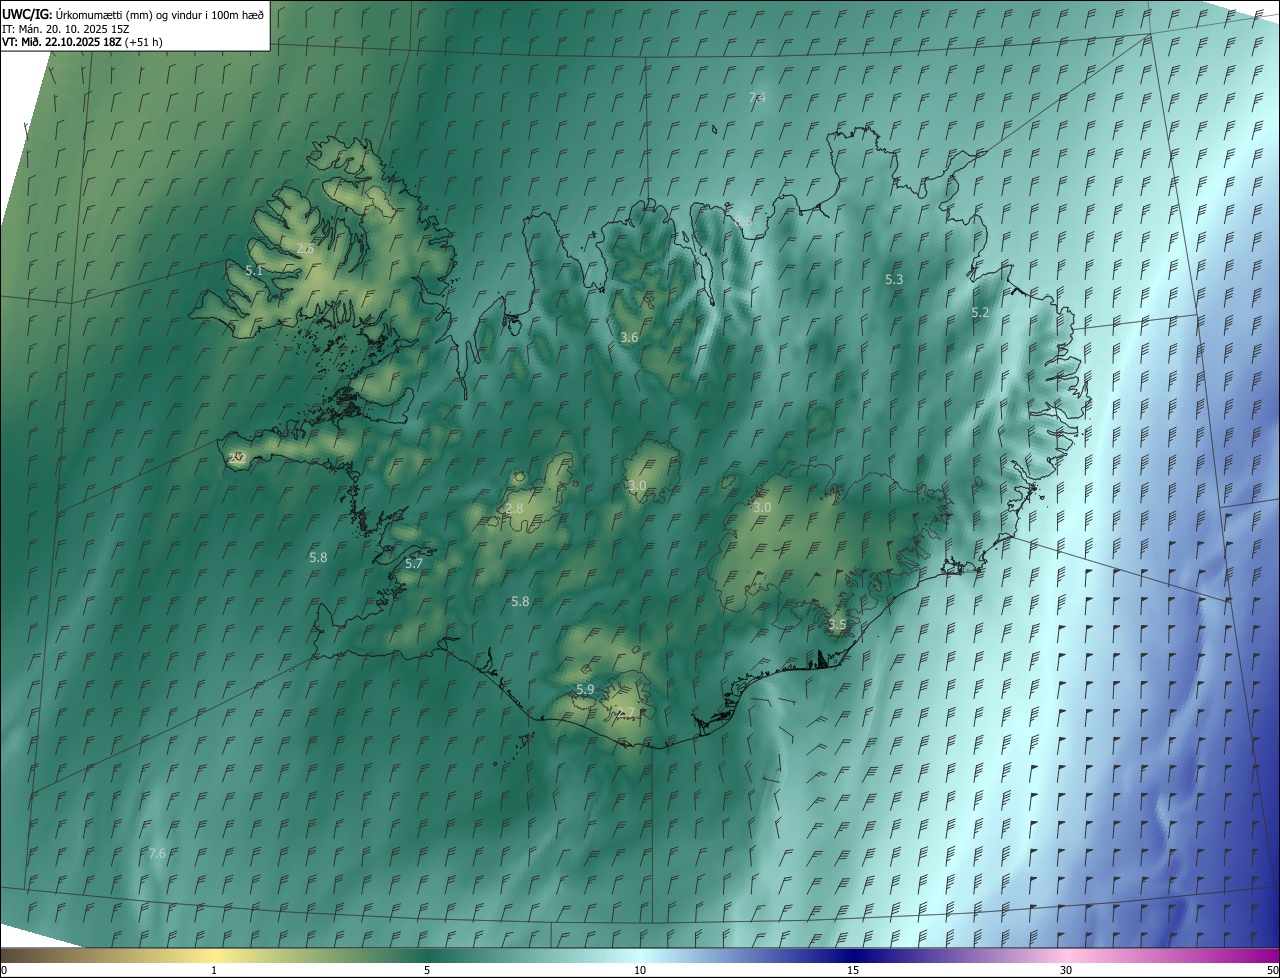Click the 5.1 value in the Westfjords

click(x=254, y=271)
